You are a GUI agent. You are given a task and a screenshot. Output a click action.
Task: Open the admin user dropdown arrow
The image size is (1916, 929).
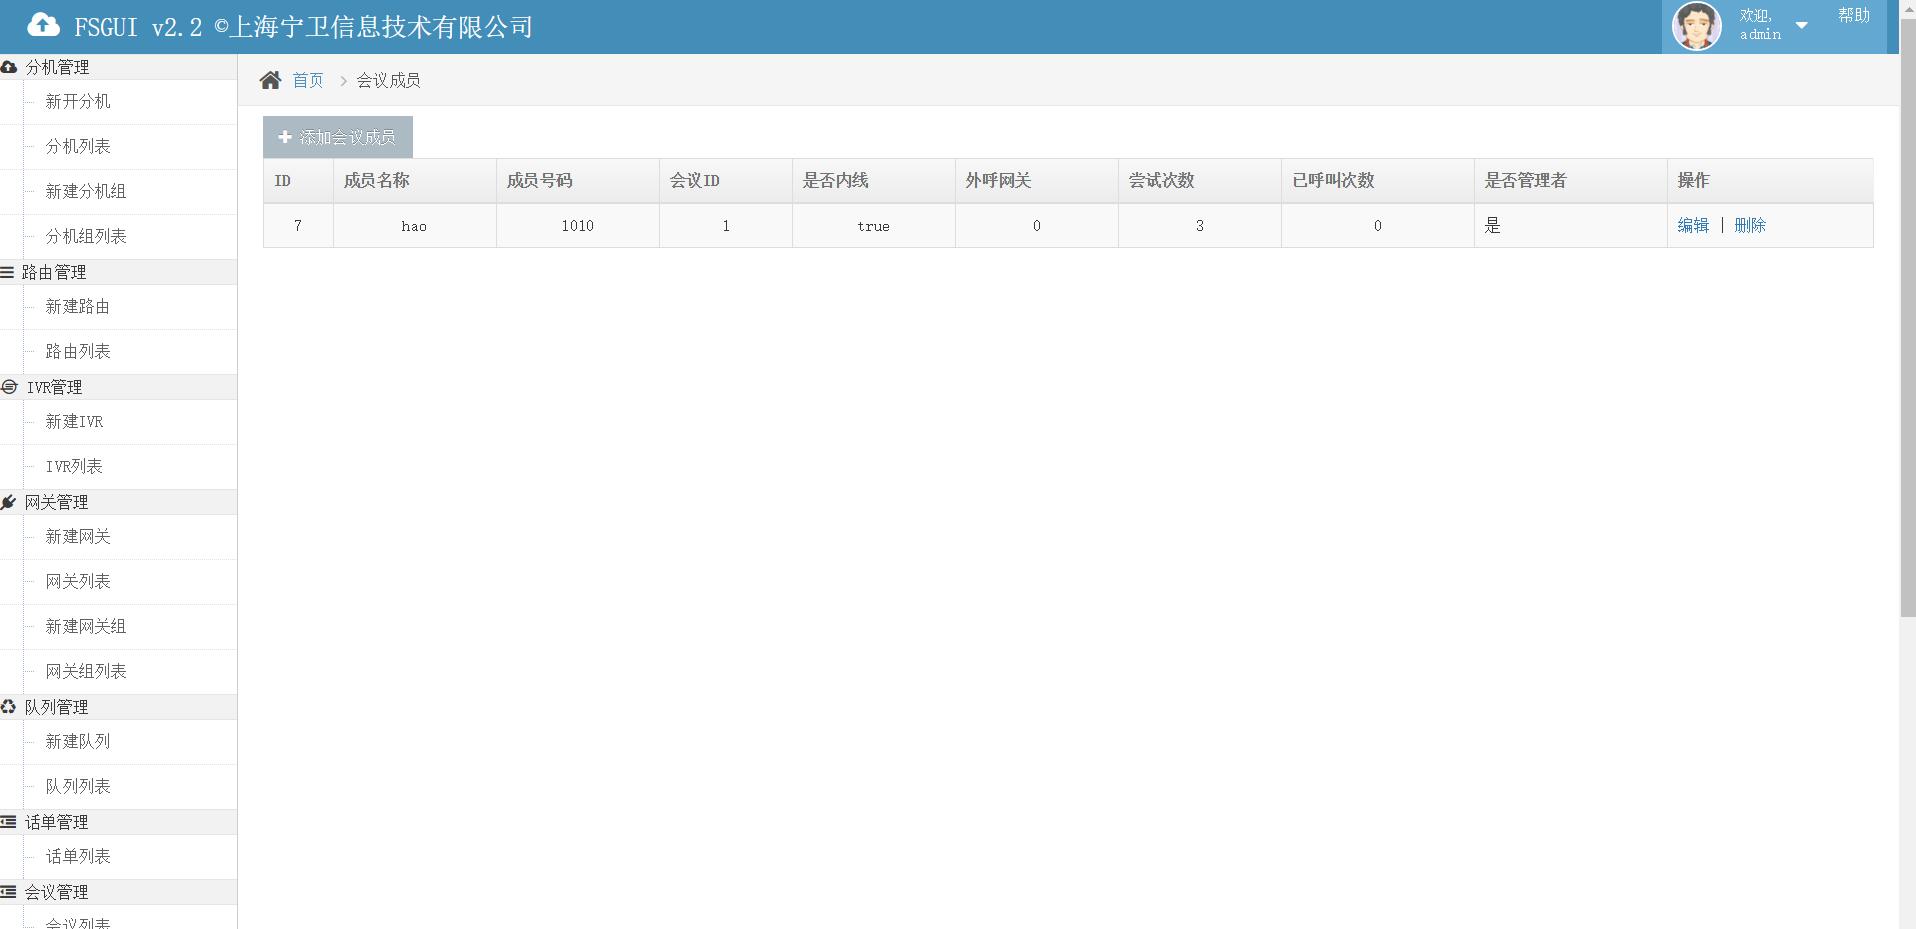(x=1801, y=26)
